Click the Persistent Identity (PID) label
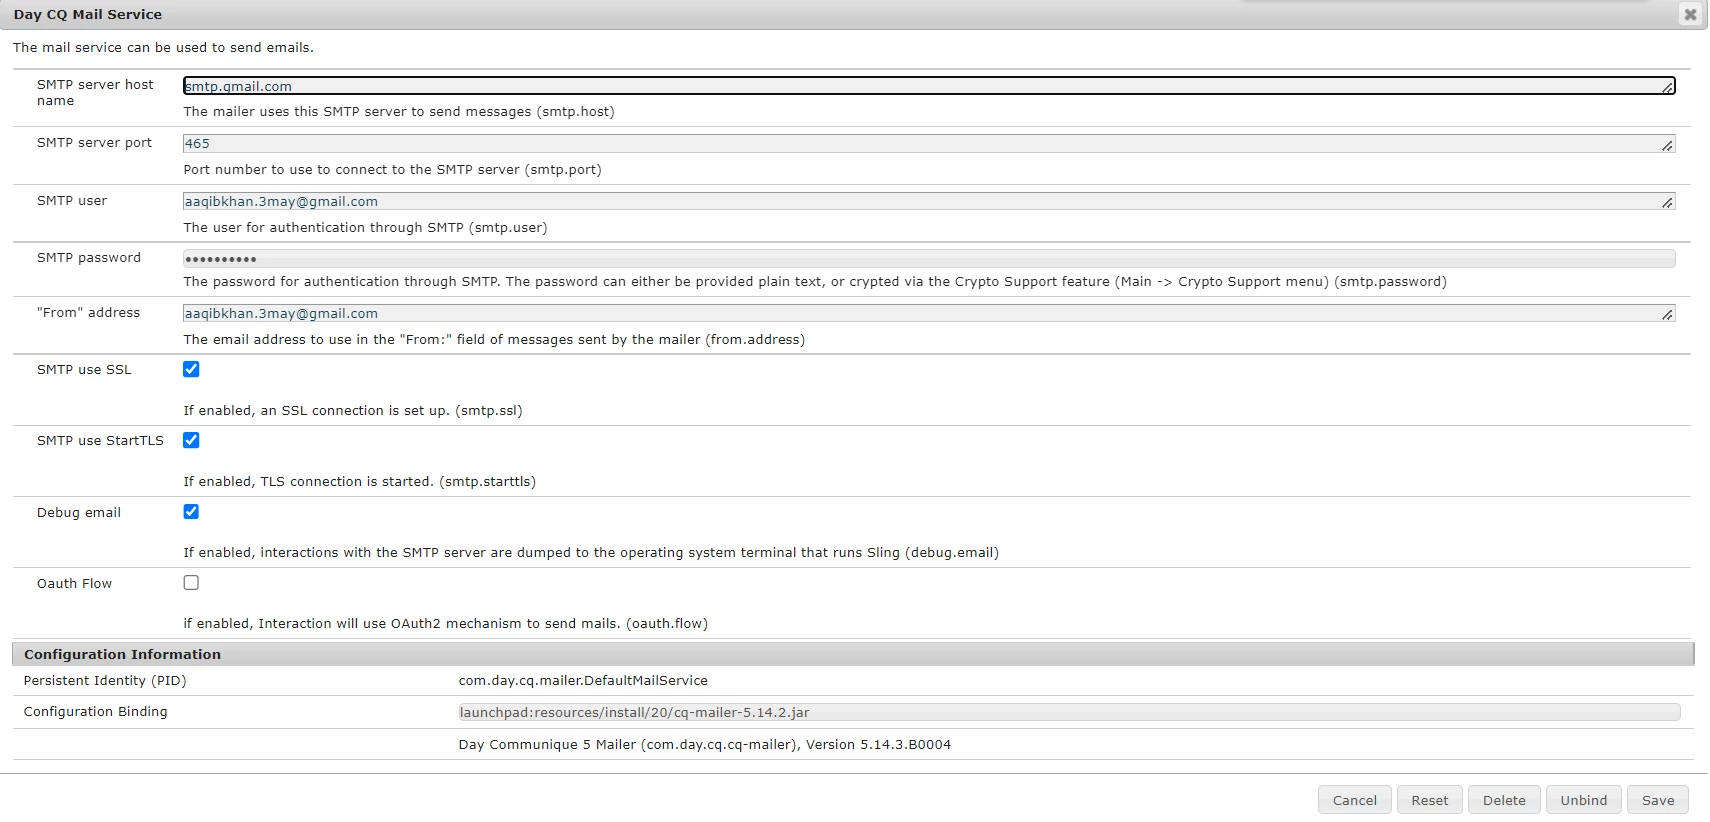1710x822 pixels. point(105,681)
